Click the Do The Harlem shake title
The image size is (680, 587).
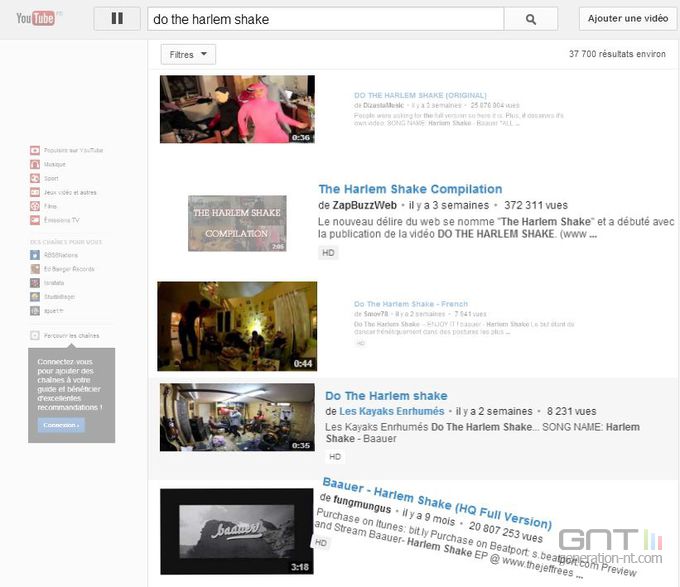tap(386, 396)
